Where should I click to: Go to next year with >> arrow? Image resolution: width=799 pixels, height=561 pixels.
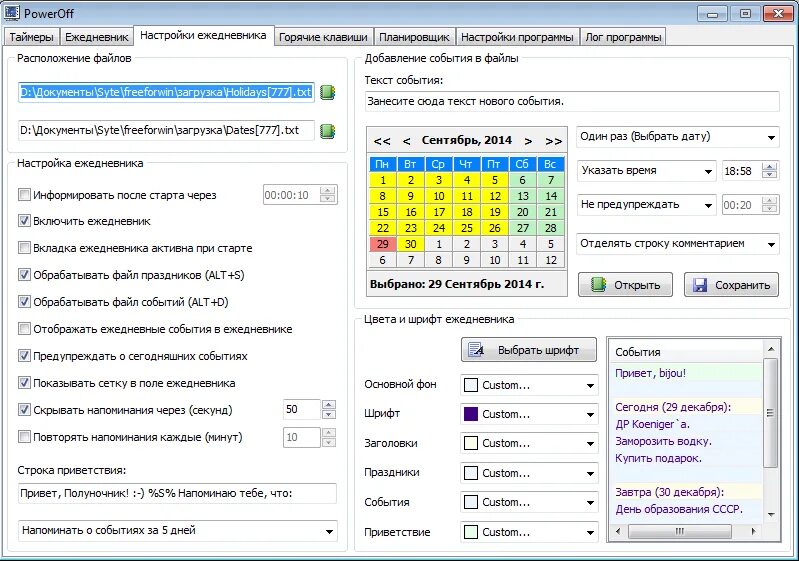click(x=553, y=141)
